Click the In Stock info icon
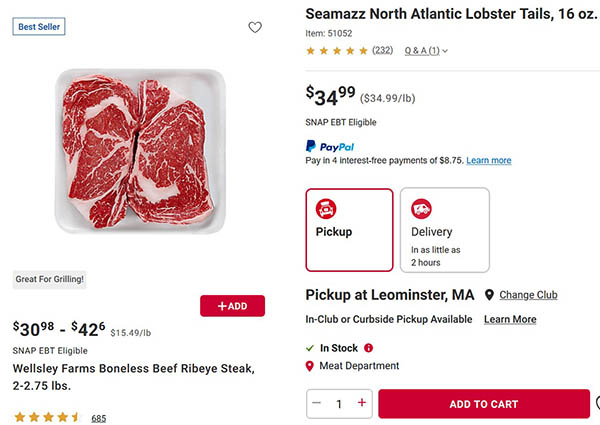The image size is (600, 425). [x=369, y=348]
